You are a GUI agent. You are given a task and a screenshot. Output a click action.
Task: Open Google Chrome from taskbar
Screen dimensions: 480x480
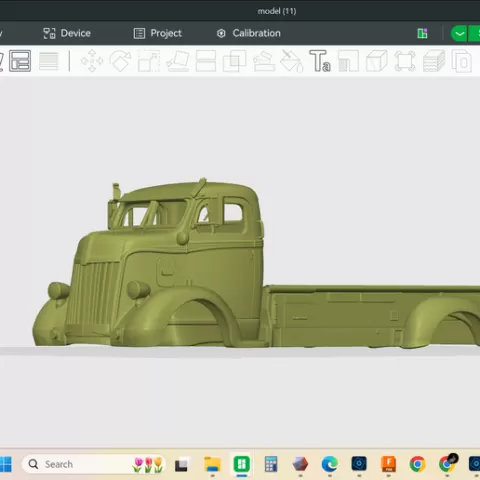[418, 464]
